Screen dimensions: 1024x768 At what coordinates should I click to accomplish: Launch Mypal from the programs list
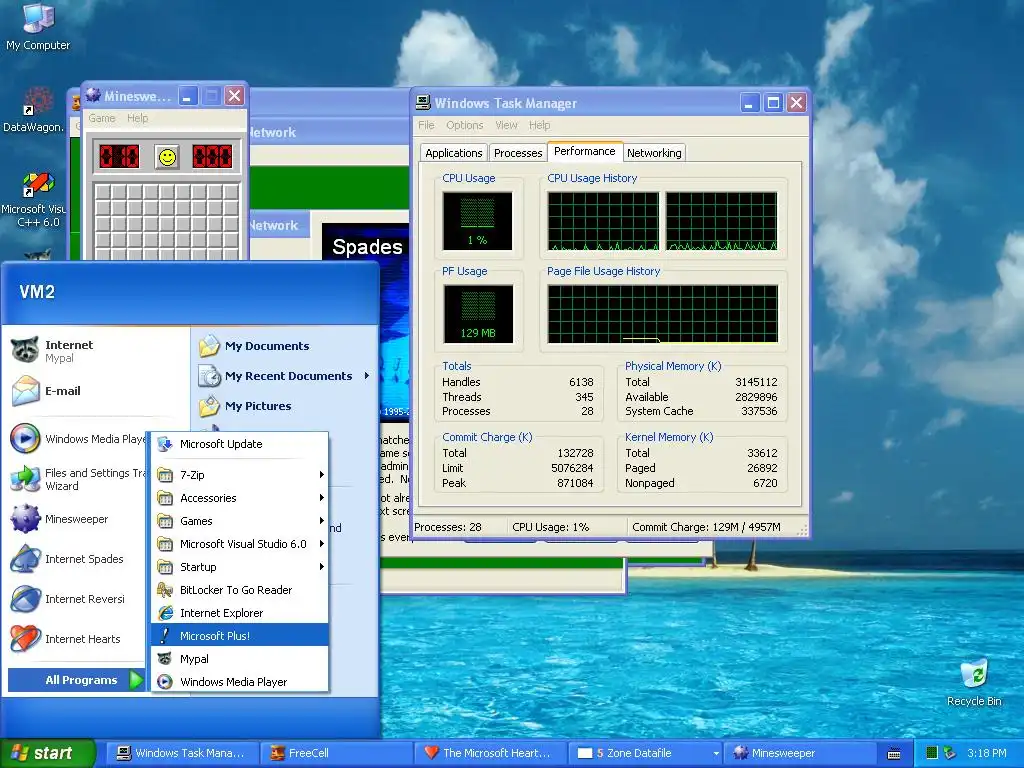click(240, 659)
